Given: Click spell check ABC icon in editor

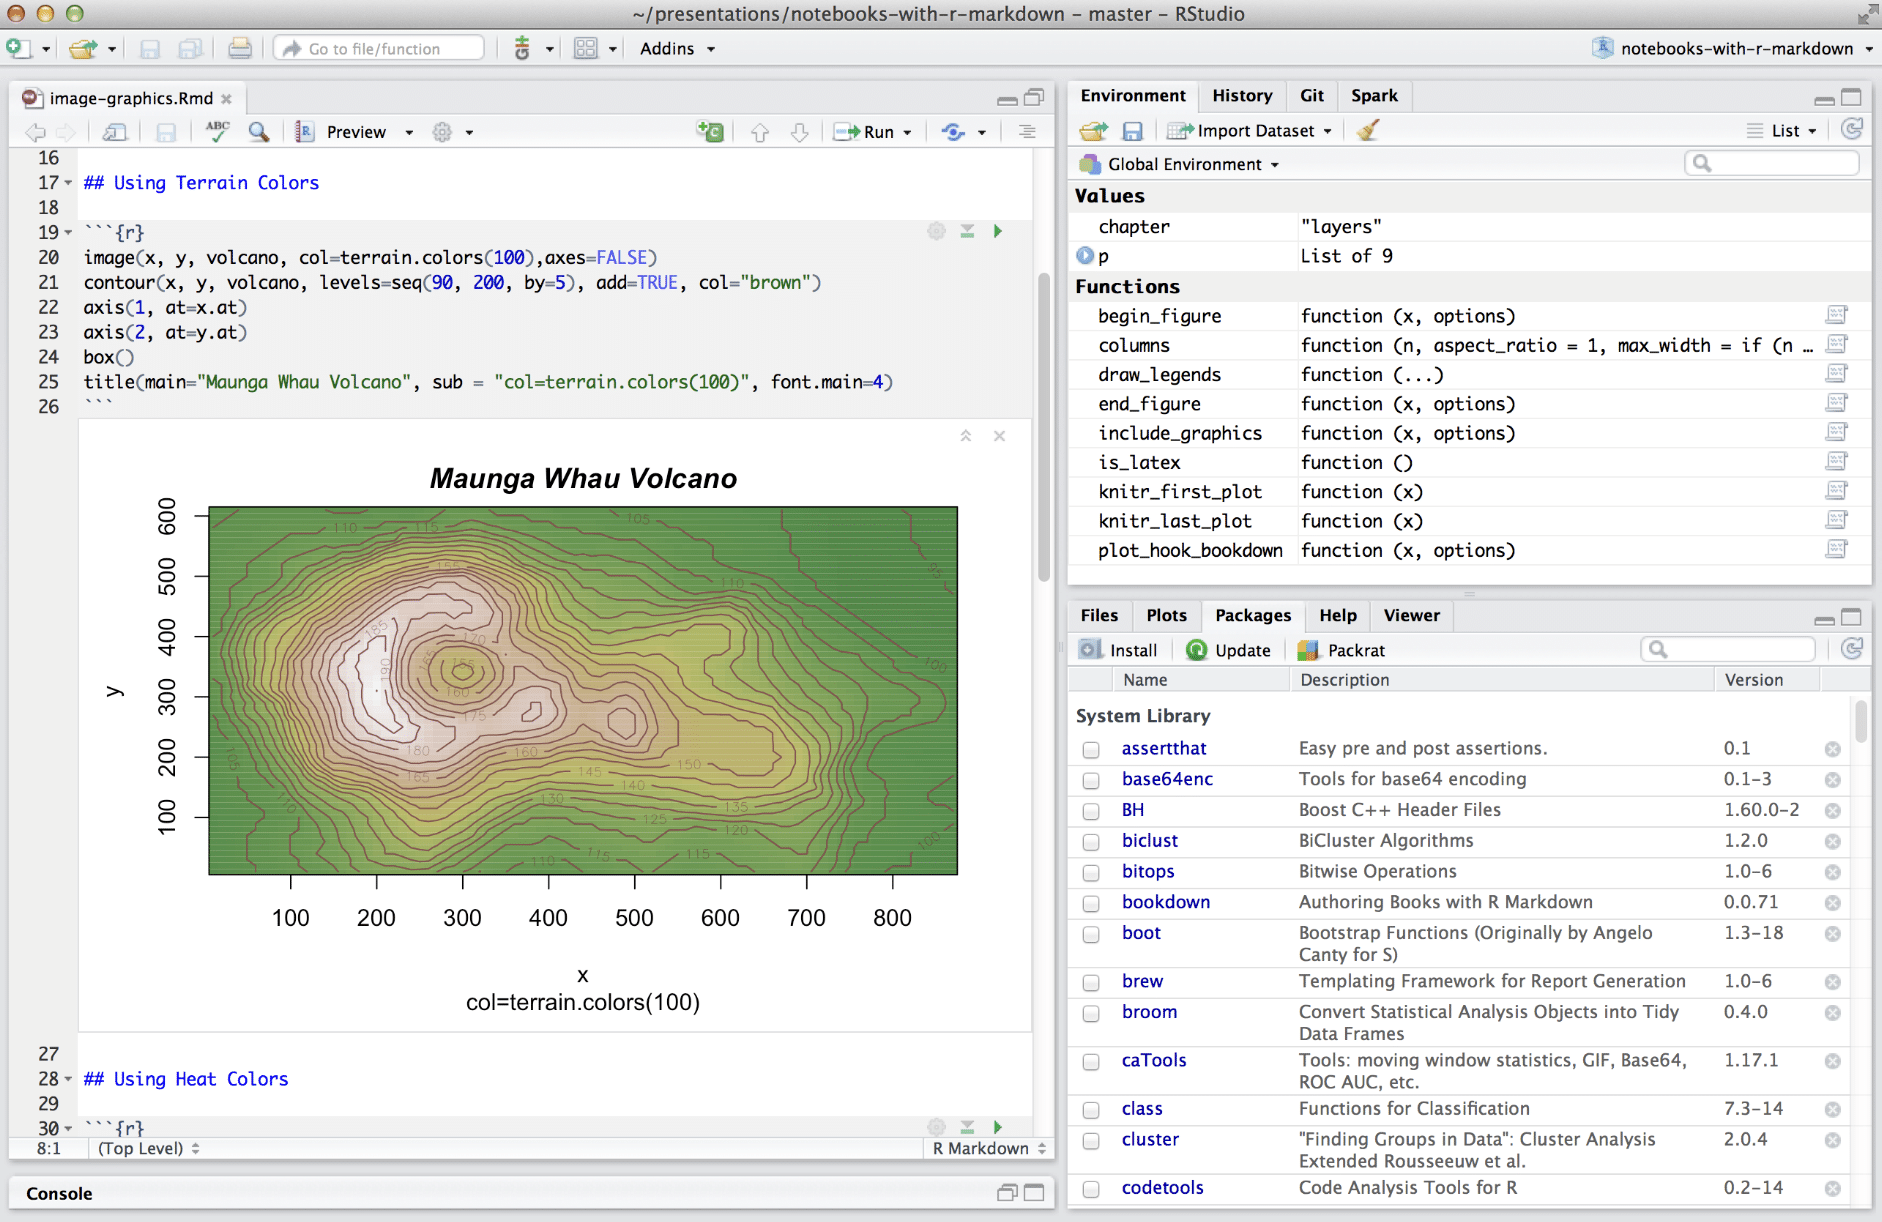Looking at the screenshot, I should (217, 131).
